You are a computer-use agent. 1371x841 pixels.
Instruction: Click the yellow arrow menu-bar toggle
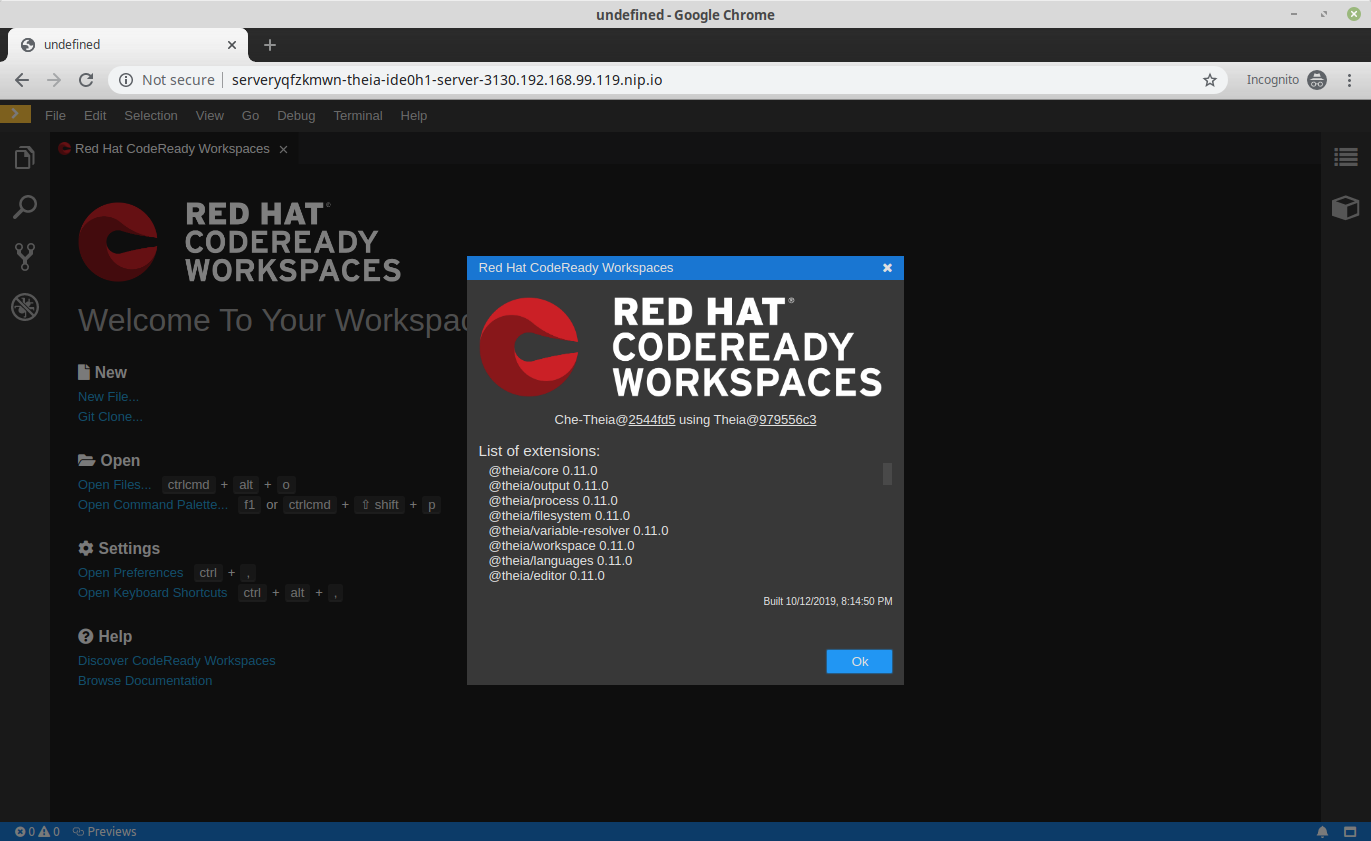(x=15, y=114)
